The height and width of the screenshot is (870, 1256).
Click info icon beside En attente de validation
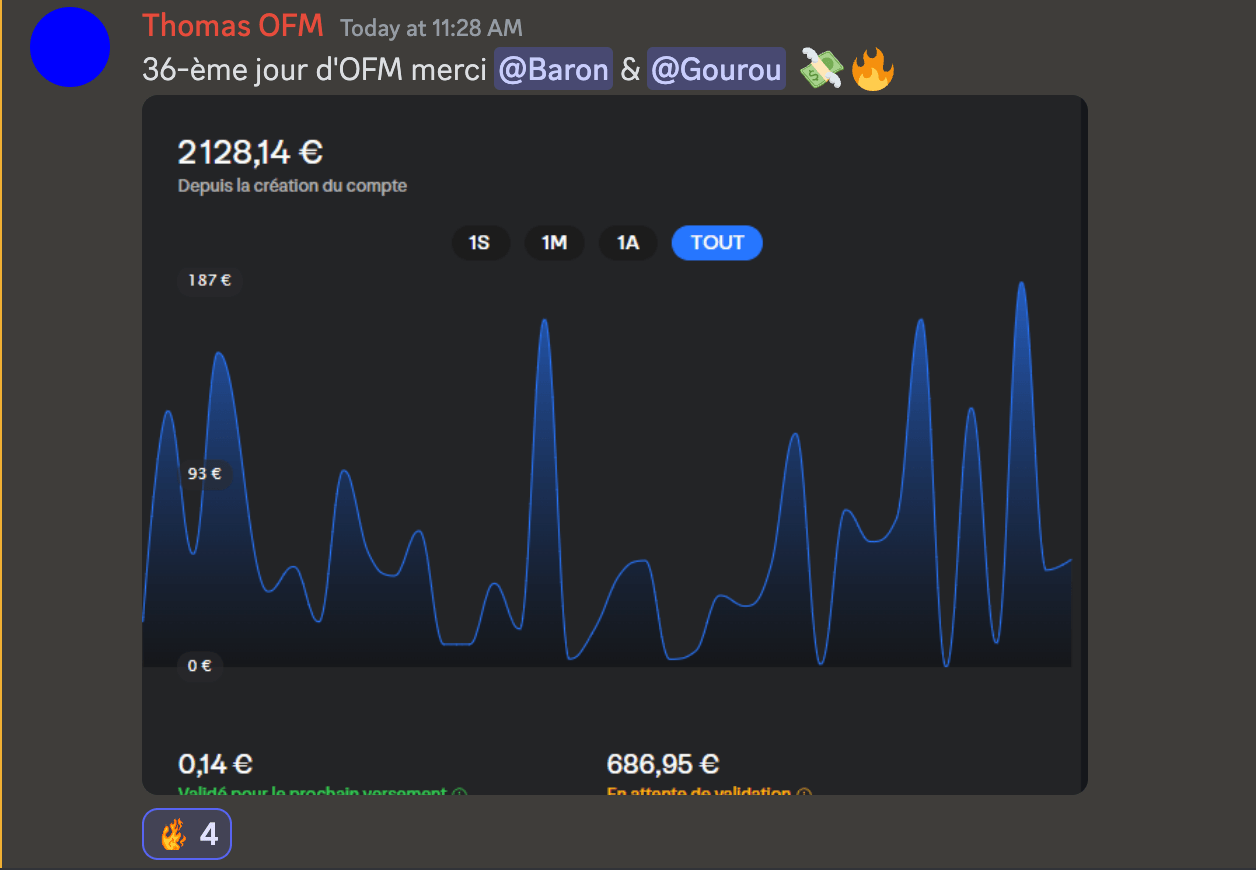(804, 793)
